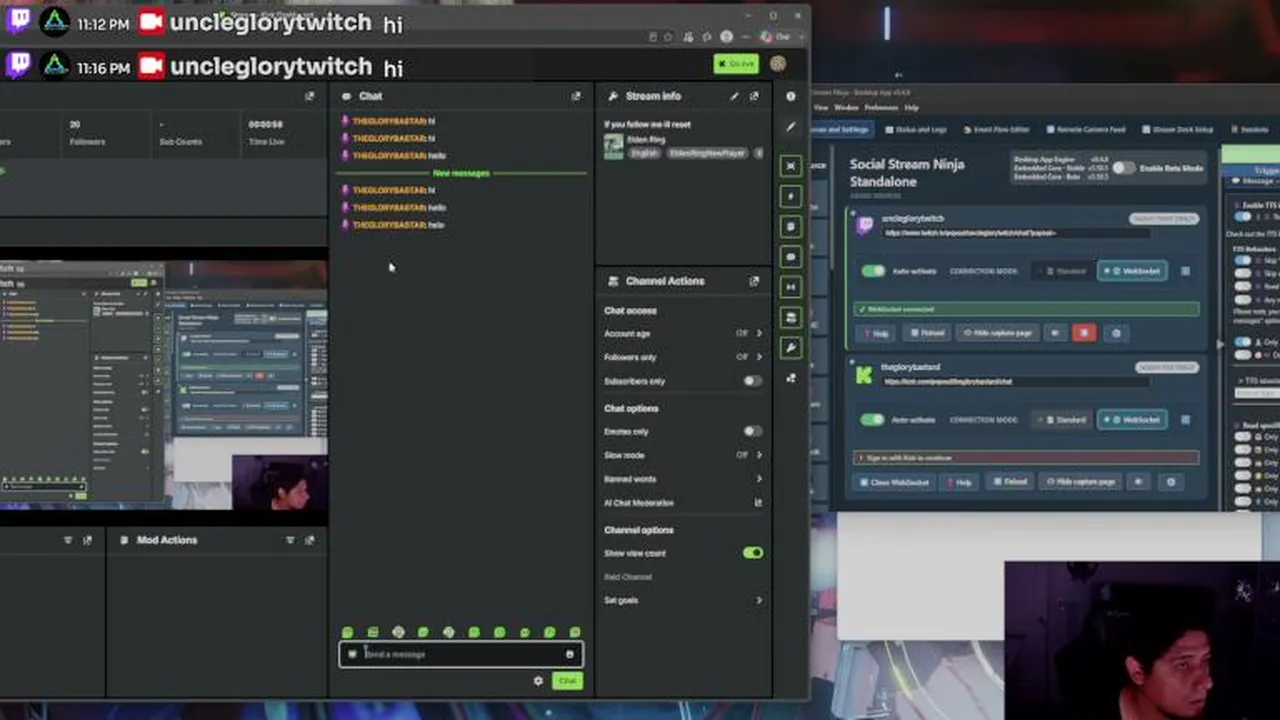Pop out the Mod Actions panel

coord(310,540)
